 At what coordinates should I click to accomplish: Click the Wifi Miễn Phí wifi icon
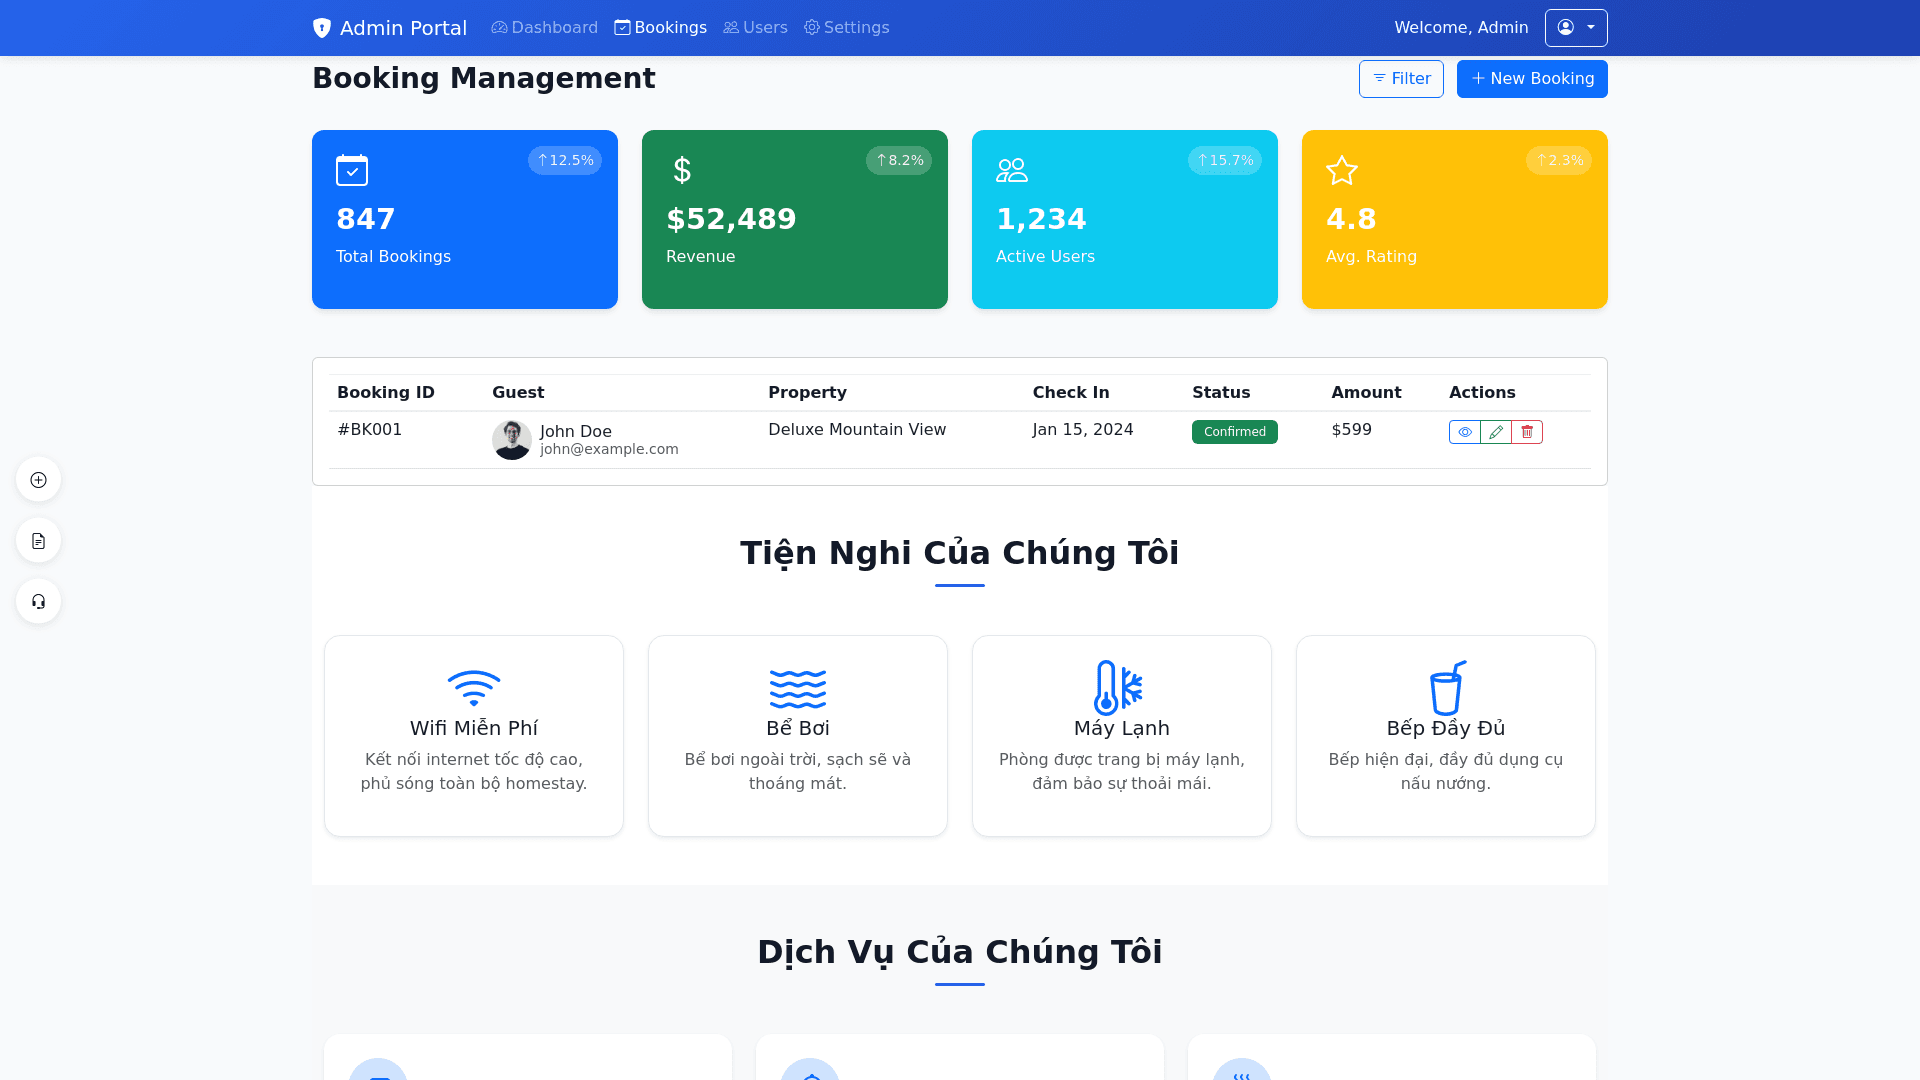click(x=474, y=688)
